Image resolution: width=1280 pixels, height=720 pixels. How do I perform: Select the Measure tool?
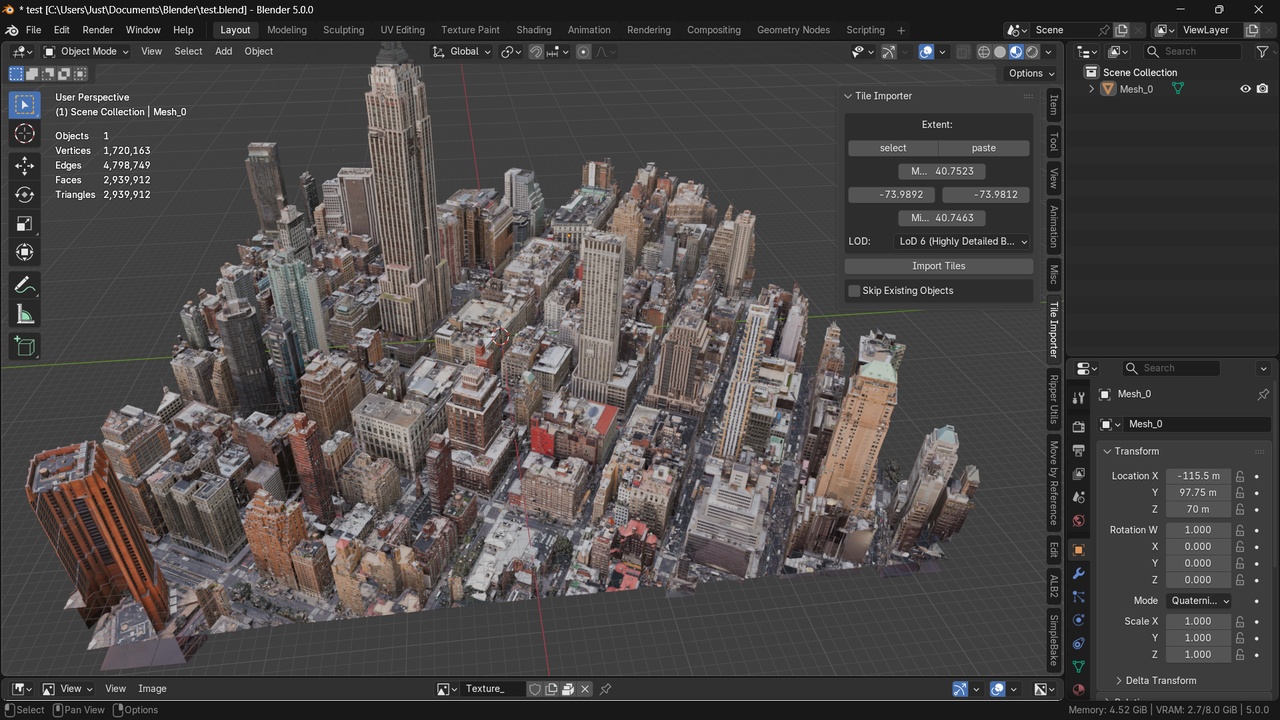pyautogui.click(x=25, y=315)
